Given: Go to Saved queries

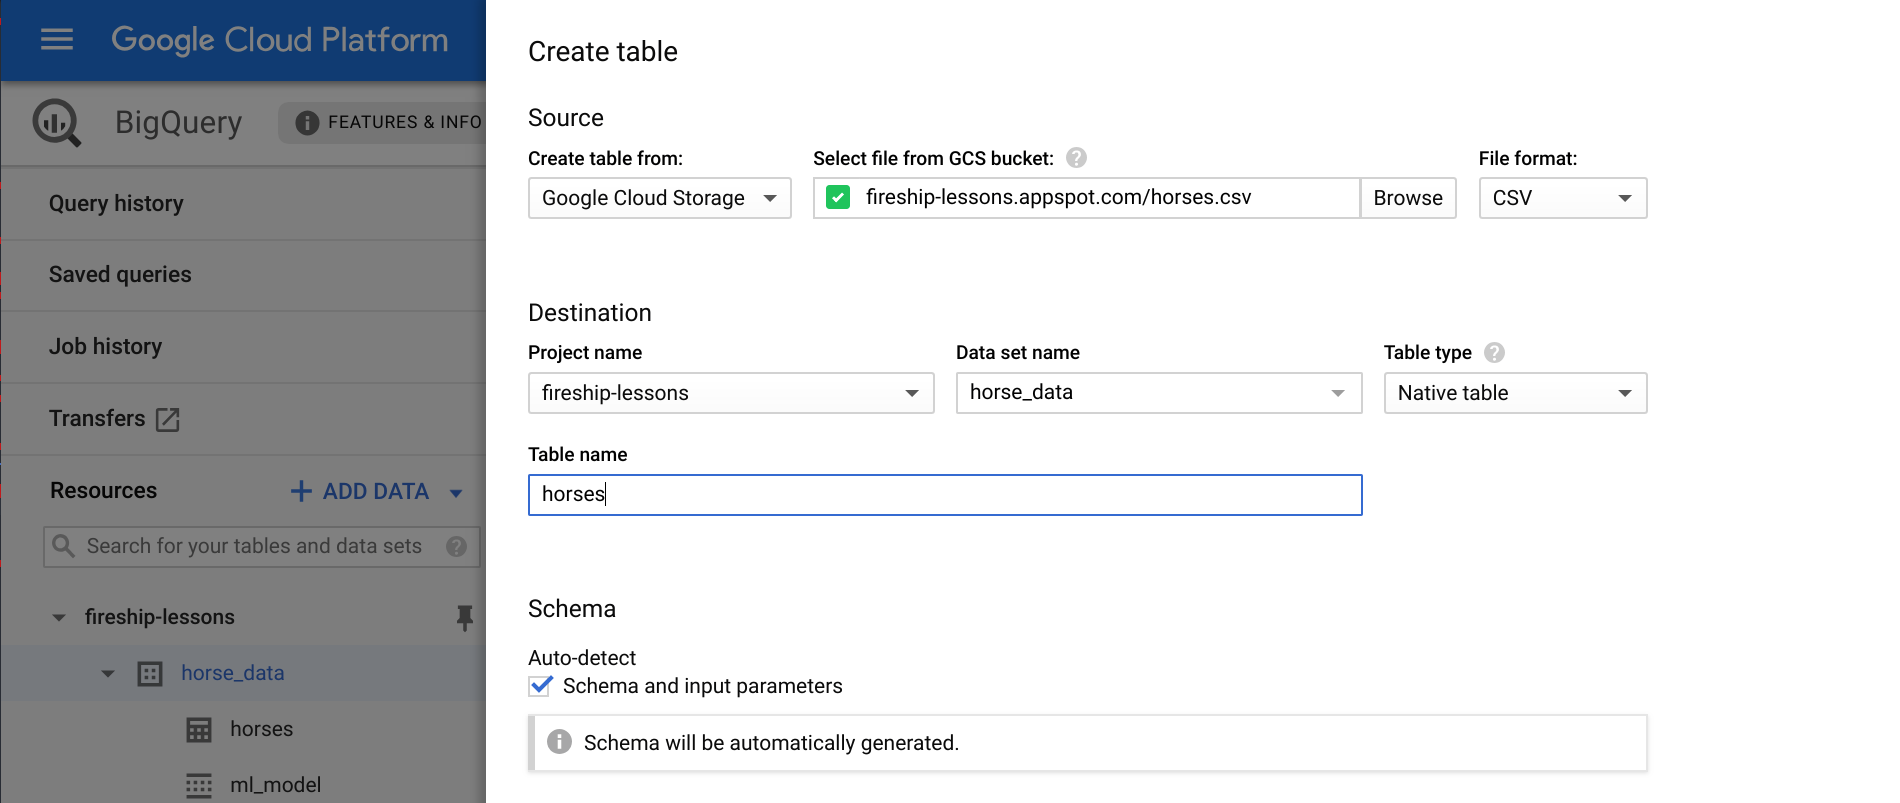Looking at the screenshot, I should click(x=120, y=275).
